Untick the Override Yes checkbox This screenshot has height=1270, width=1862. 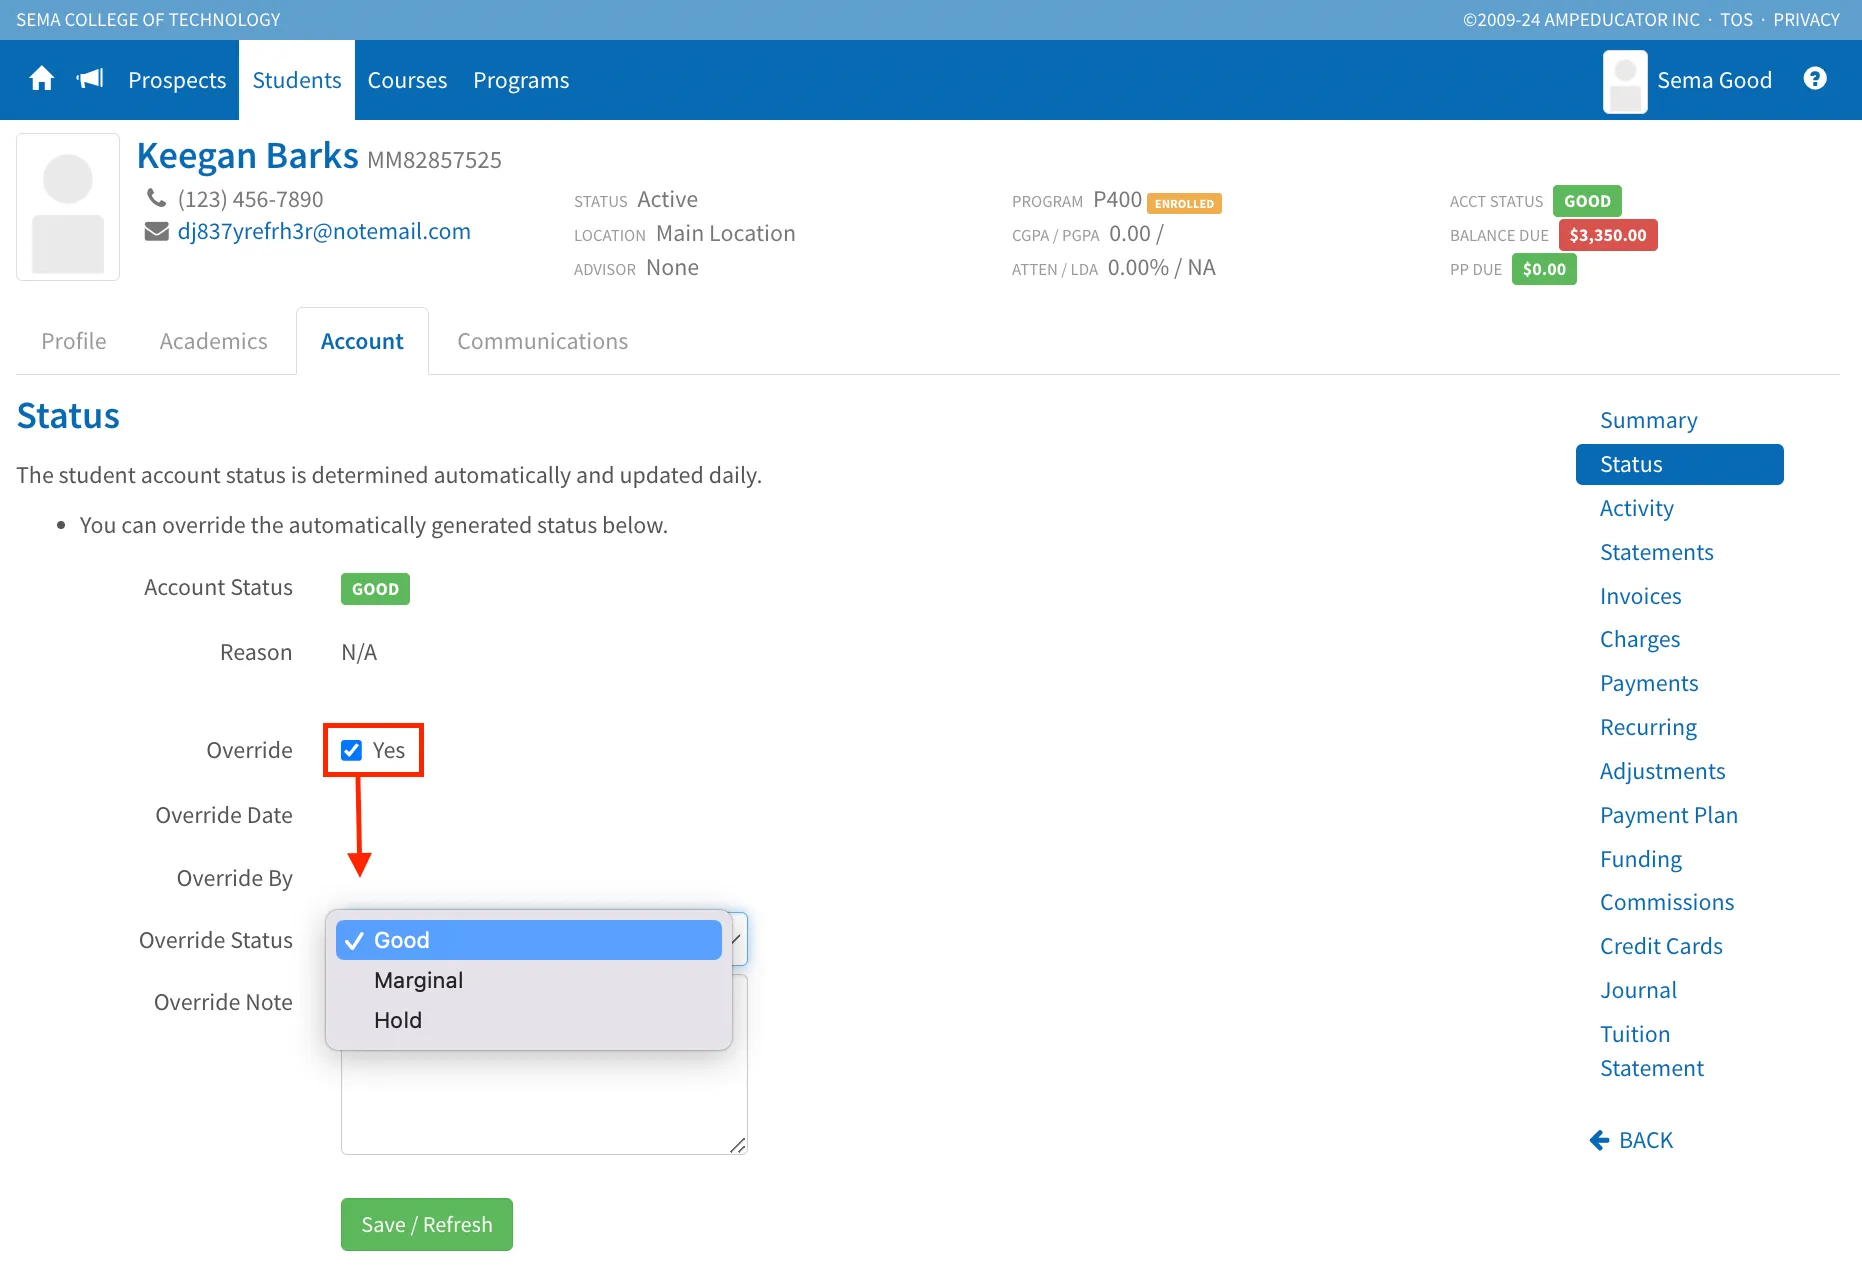click(351, 750)
